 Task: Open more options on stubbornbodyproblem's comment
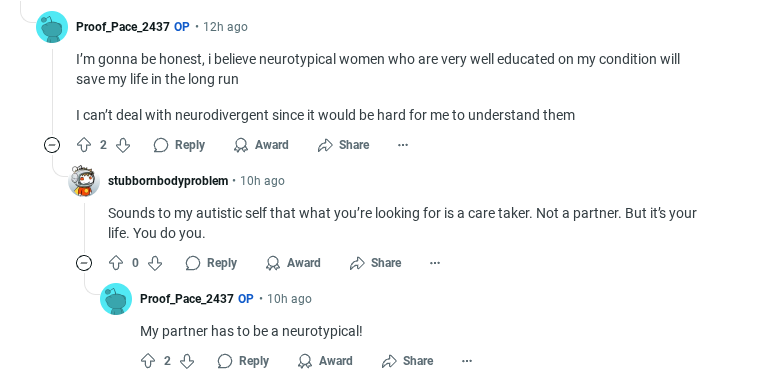[435, 263]
